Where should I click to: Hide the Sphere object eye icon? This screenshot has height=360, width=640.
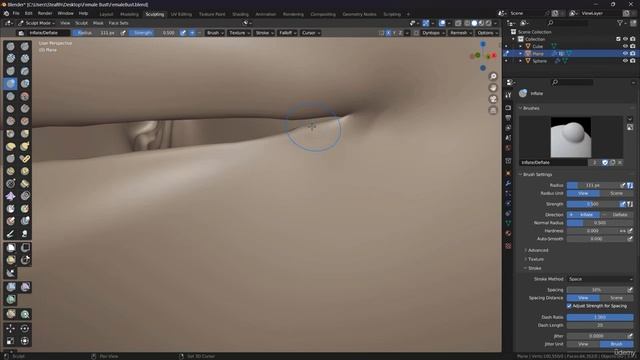pos(625,61)
